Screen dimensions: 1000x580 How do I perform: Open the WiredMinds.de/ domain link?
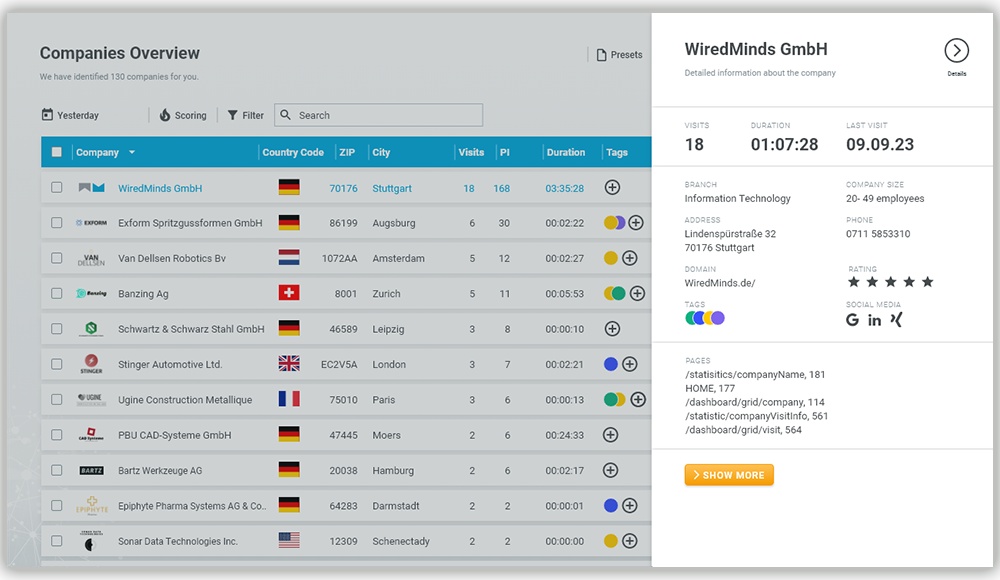coord(720,283)
